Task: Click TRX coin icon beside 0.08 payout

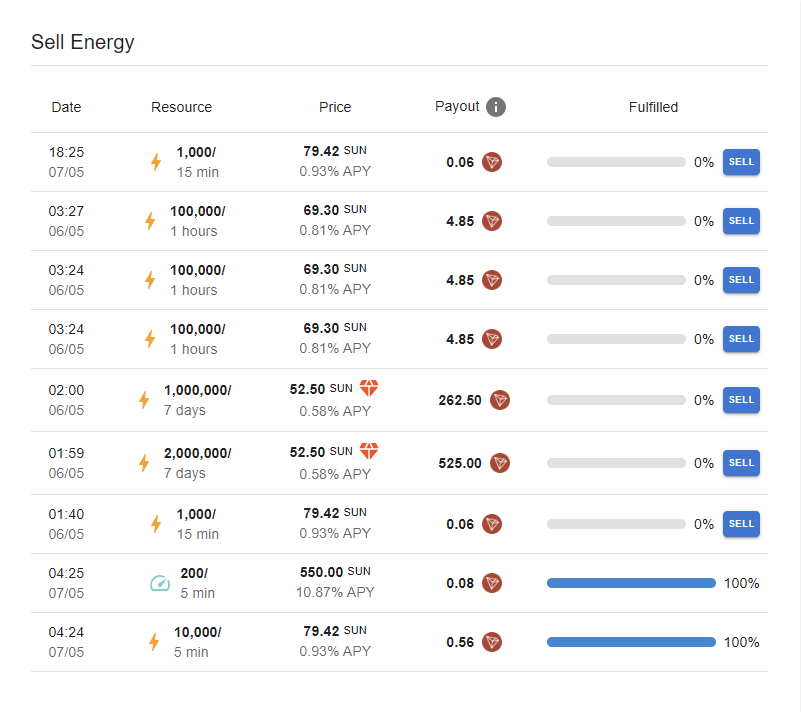Action: (491, 583)
